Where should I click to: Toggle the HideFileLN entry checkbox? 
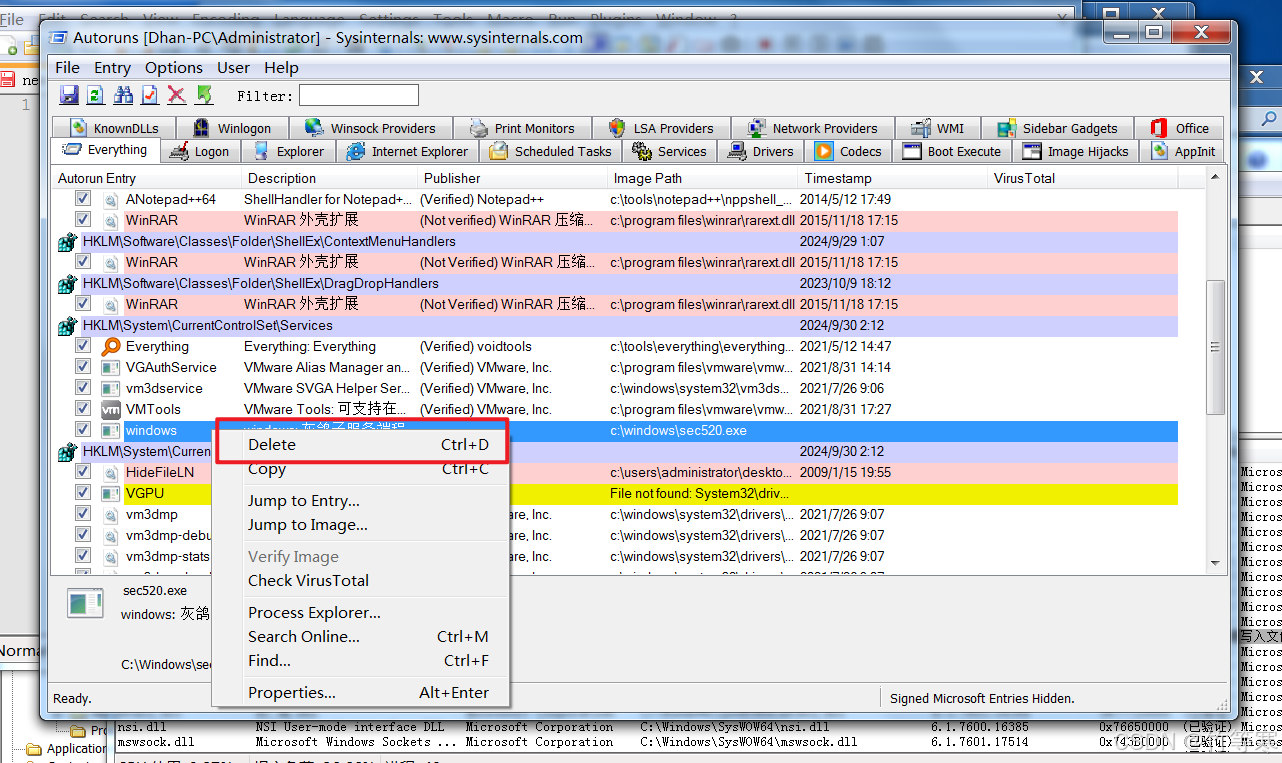(83, 472)
